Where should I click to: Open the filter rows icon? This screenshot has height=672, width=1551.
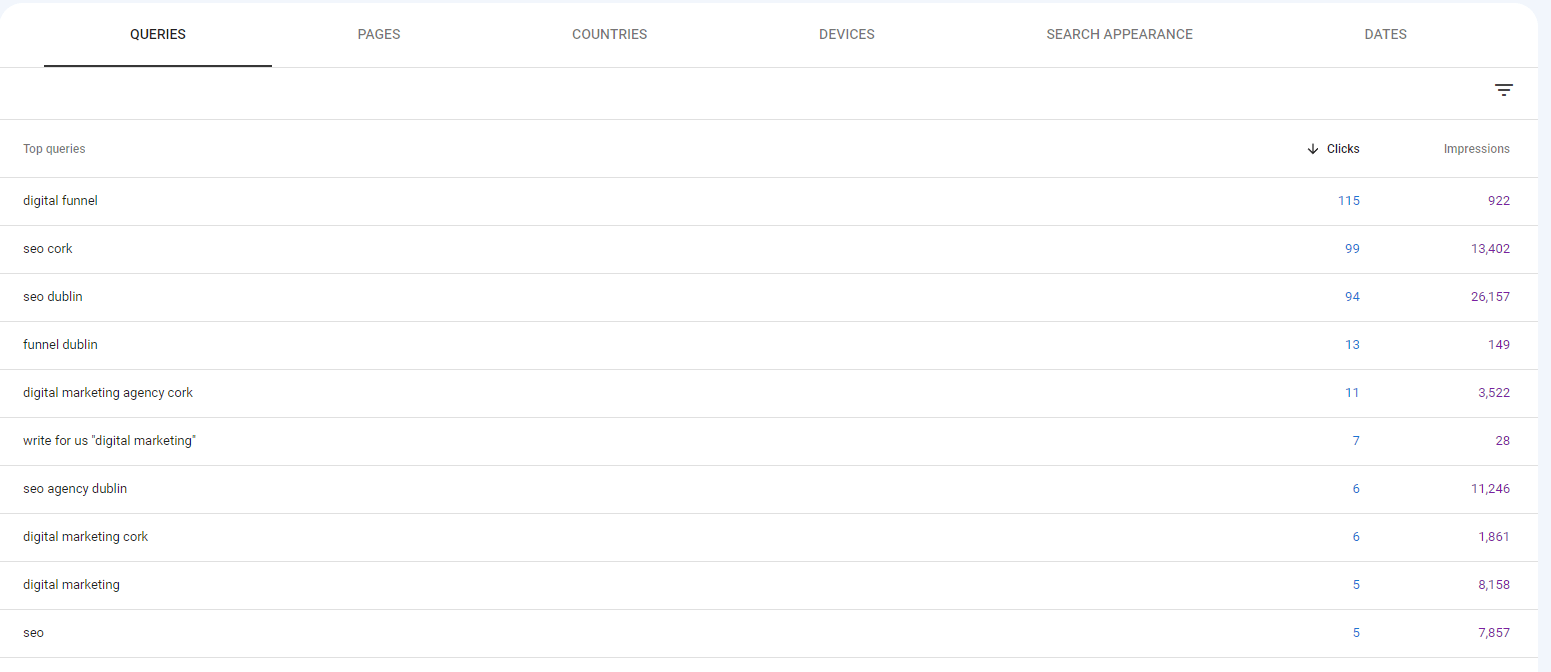pos(1503,90)
